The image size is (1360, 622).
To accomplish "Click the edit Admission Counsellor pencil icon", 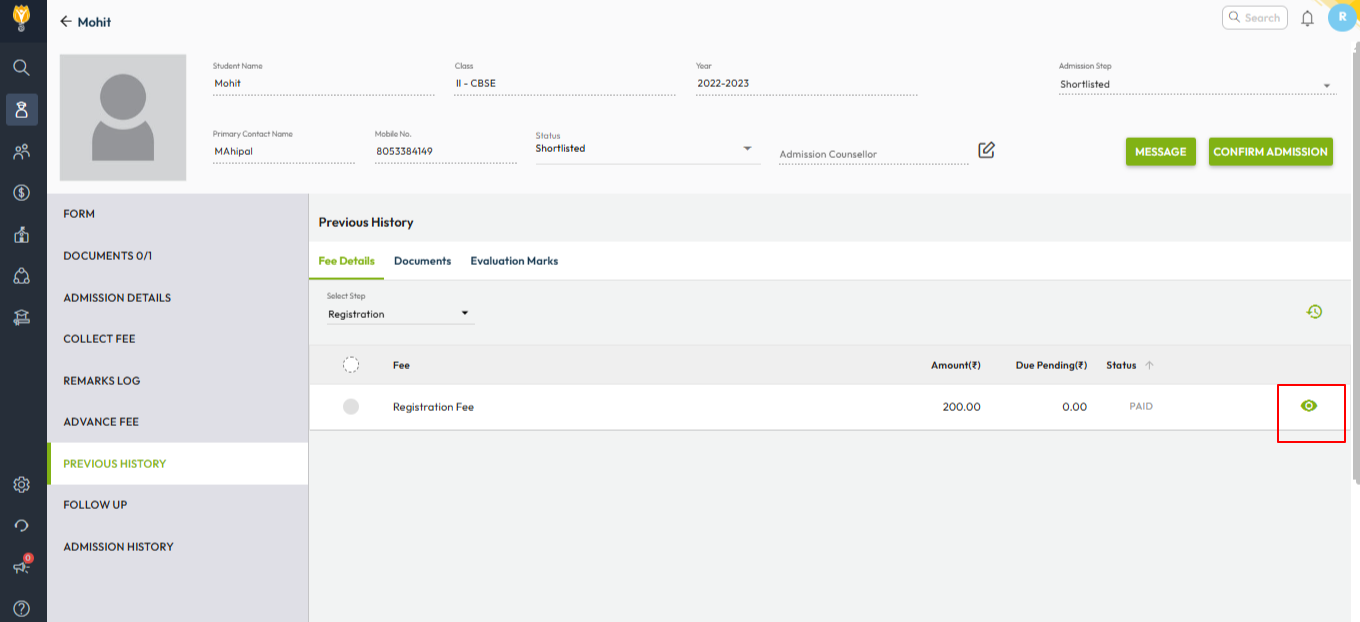I will [x=986, y=150].
